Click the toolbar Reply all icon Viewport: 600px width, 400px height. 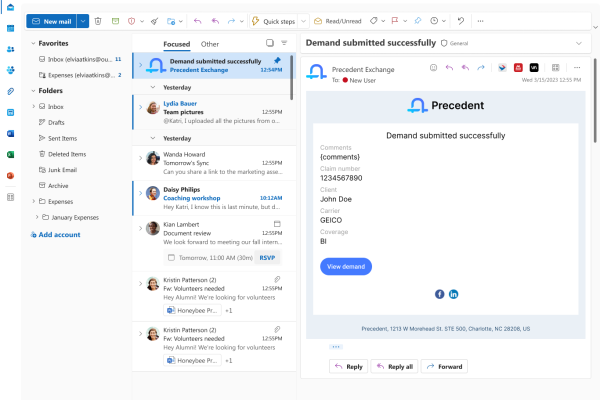215,21
